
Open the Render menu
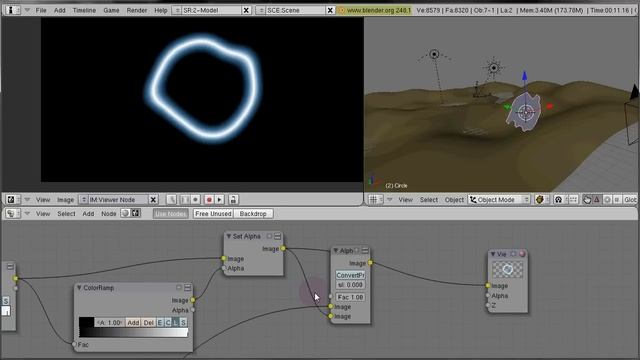137,10
